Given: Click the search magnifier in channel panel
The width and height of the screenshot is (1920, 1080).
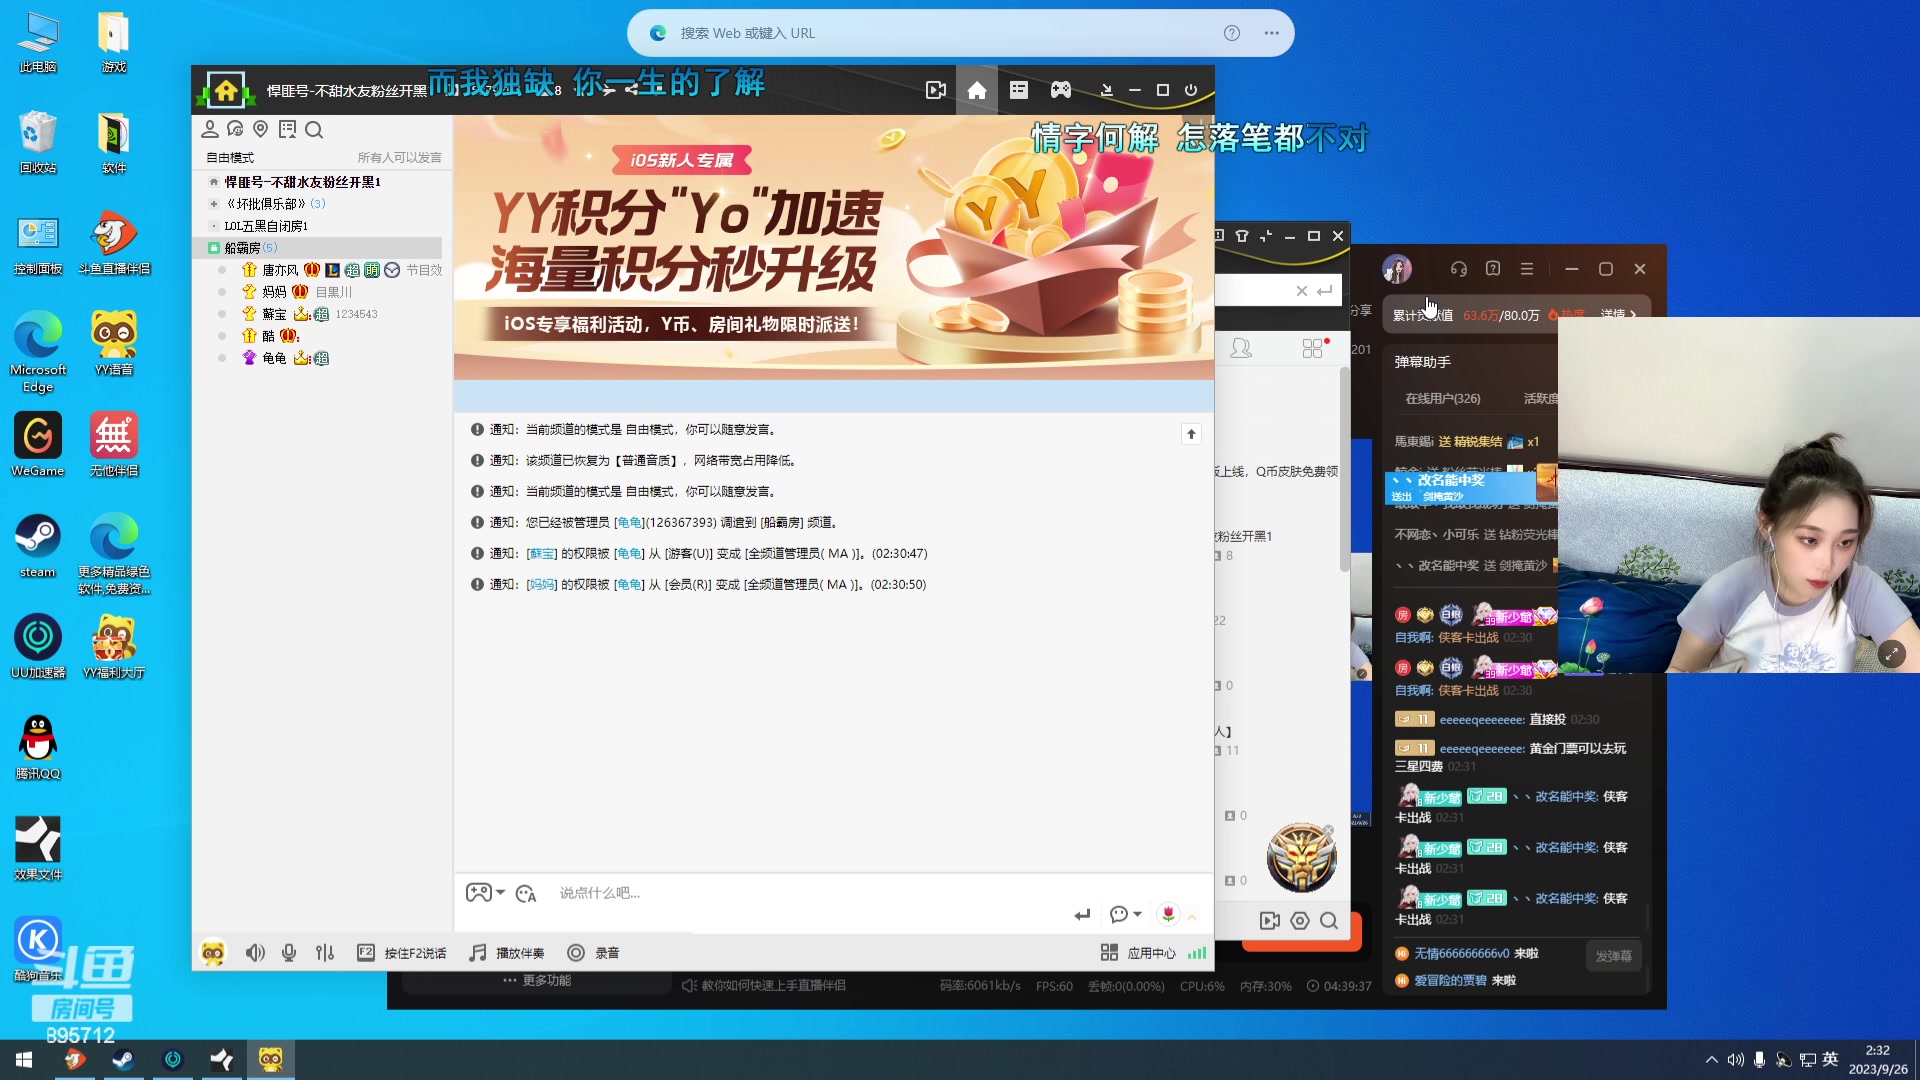Looking at the screenshot, I should click(315, 130).
